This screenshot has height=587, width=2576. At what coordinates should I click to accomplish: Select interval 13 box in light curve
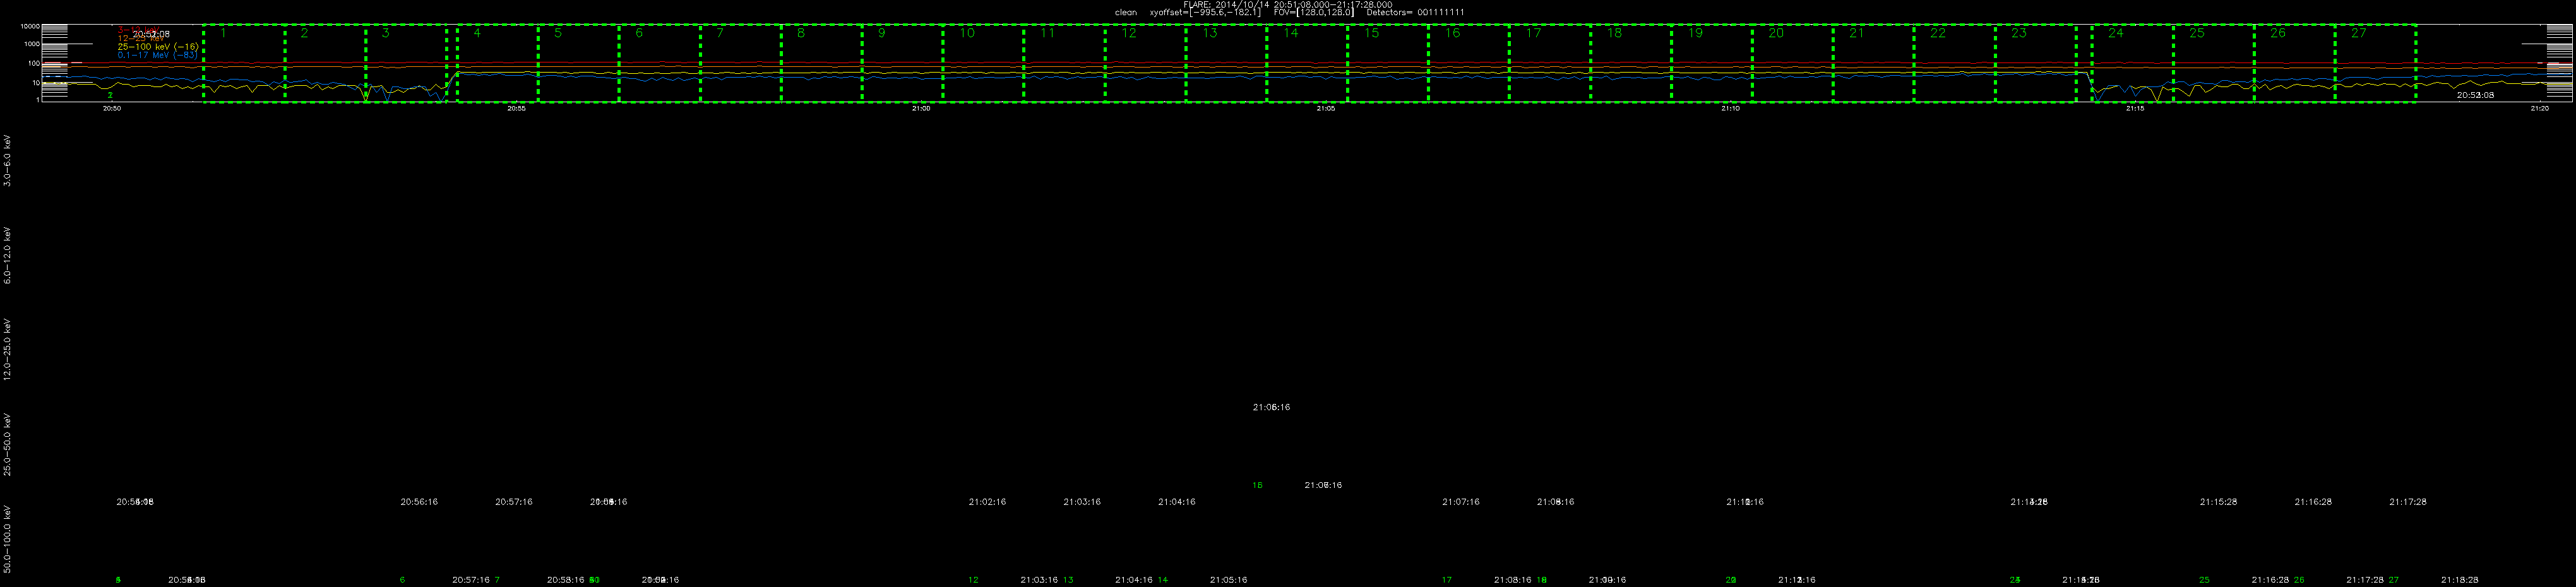[1227, 63]
